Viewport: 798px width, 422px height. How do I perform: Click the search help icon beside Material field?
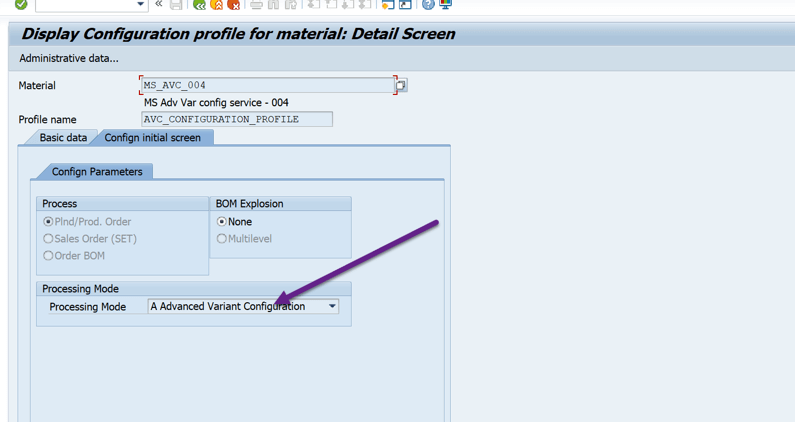tap(401, 85)
